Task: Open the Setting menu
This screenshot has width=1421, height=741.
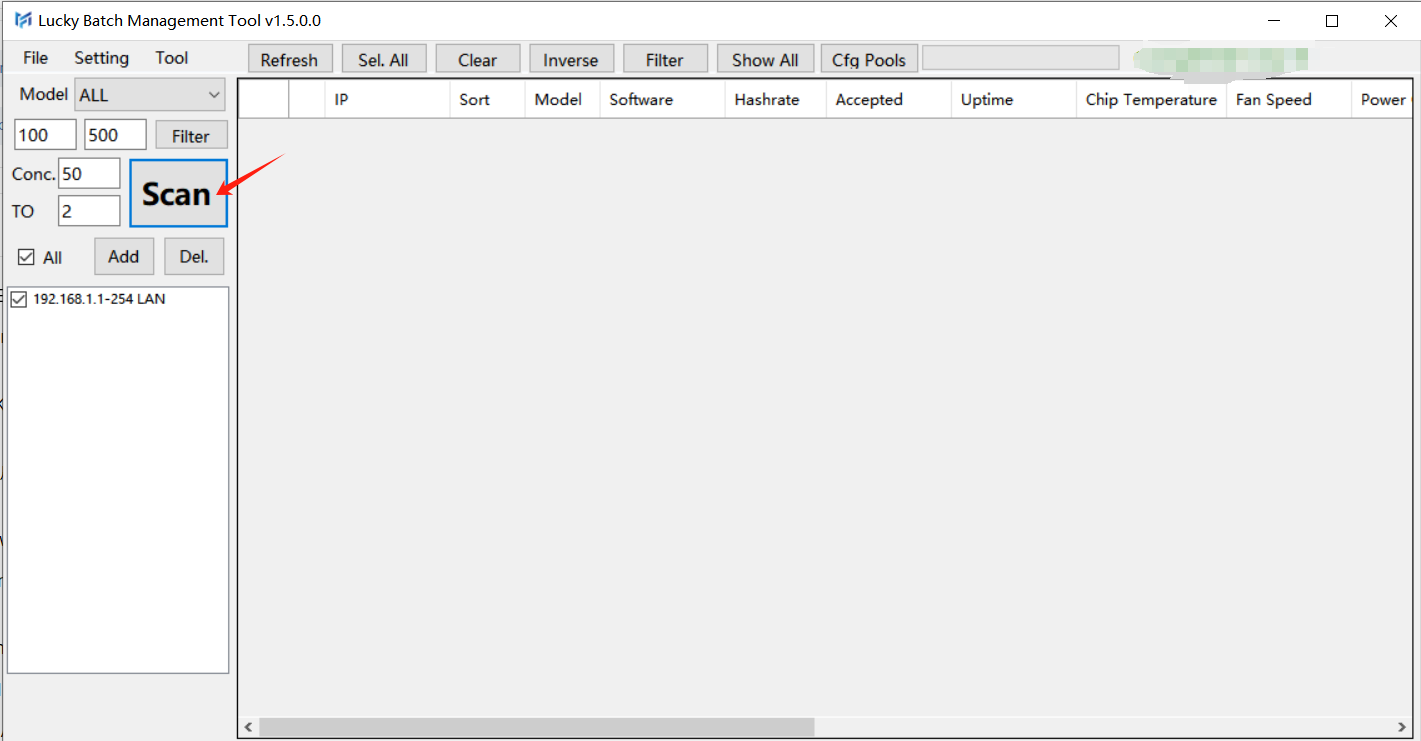Action: click(x=101, y=58)
